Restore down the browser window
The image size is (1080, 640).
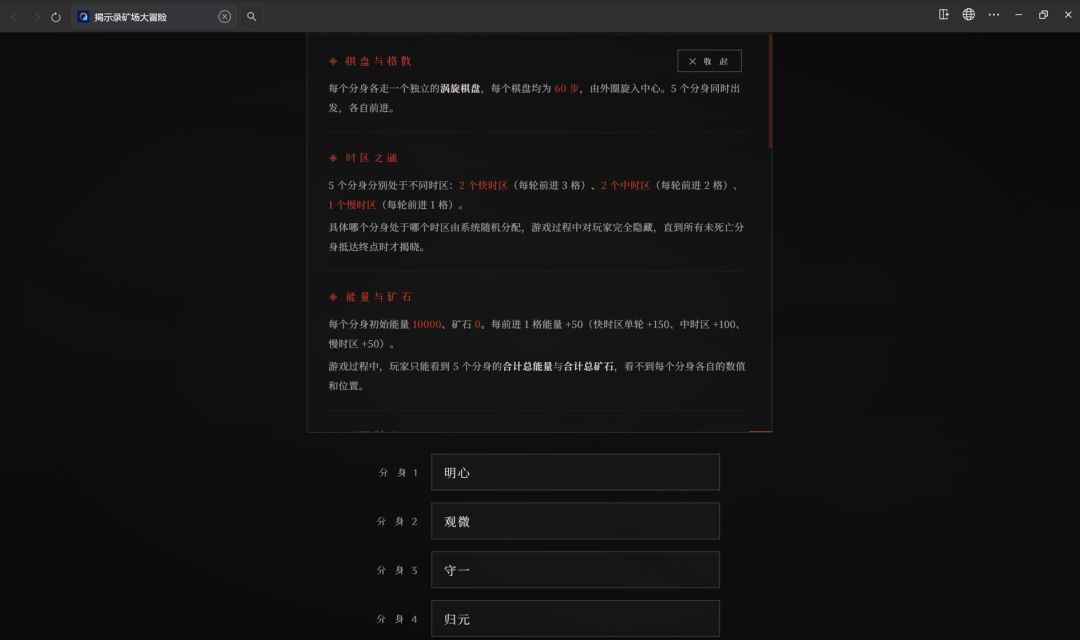tap(1043, 14)
